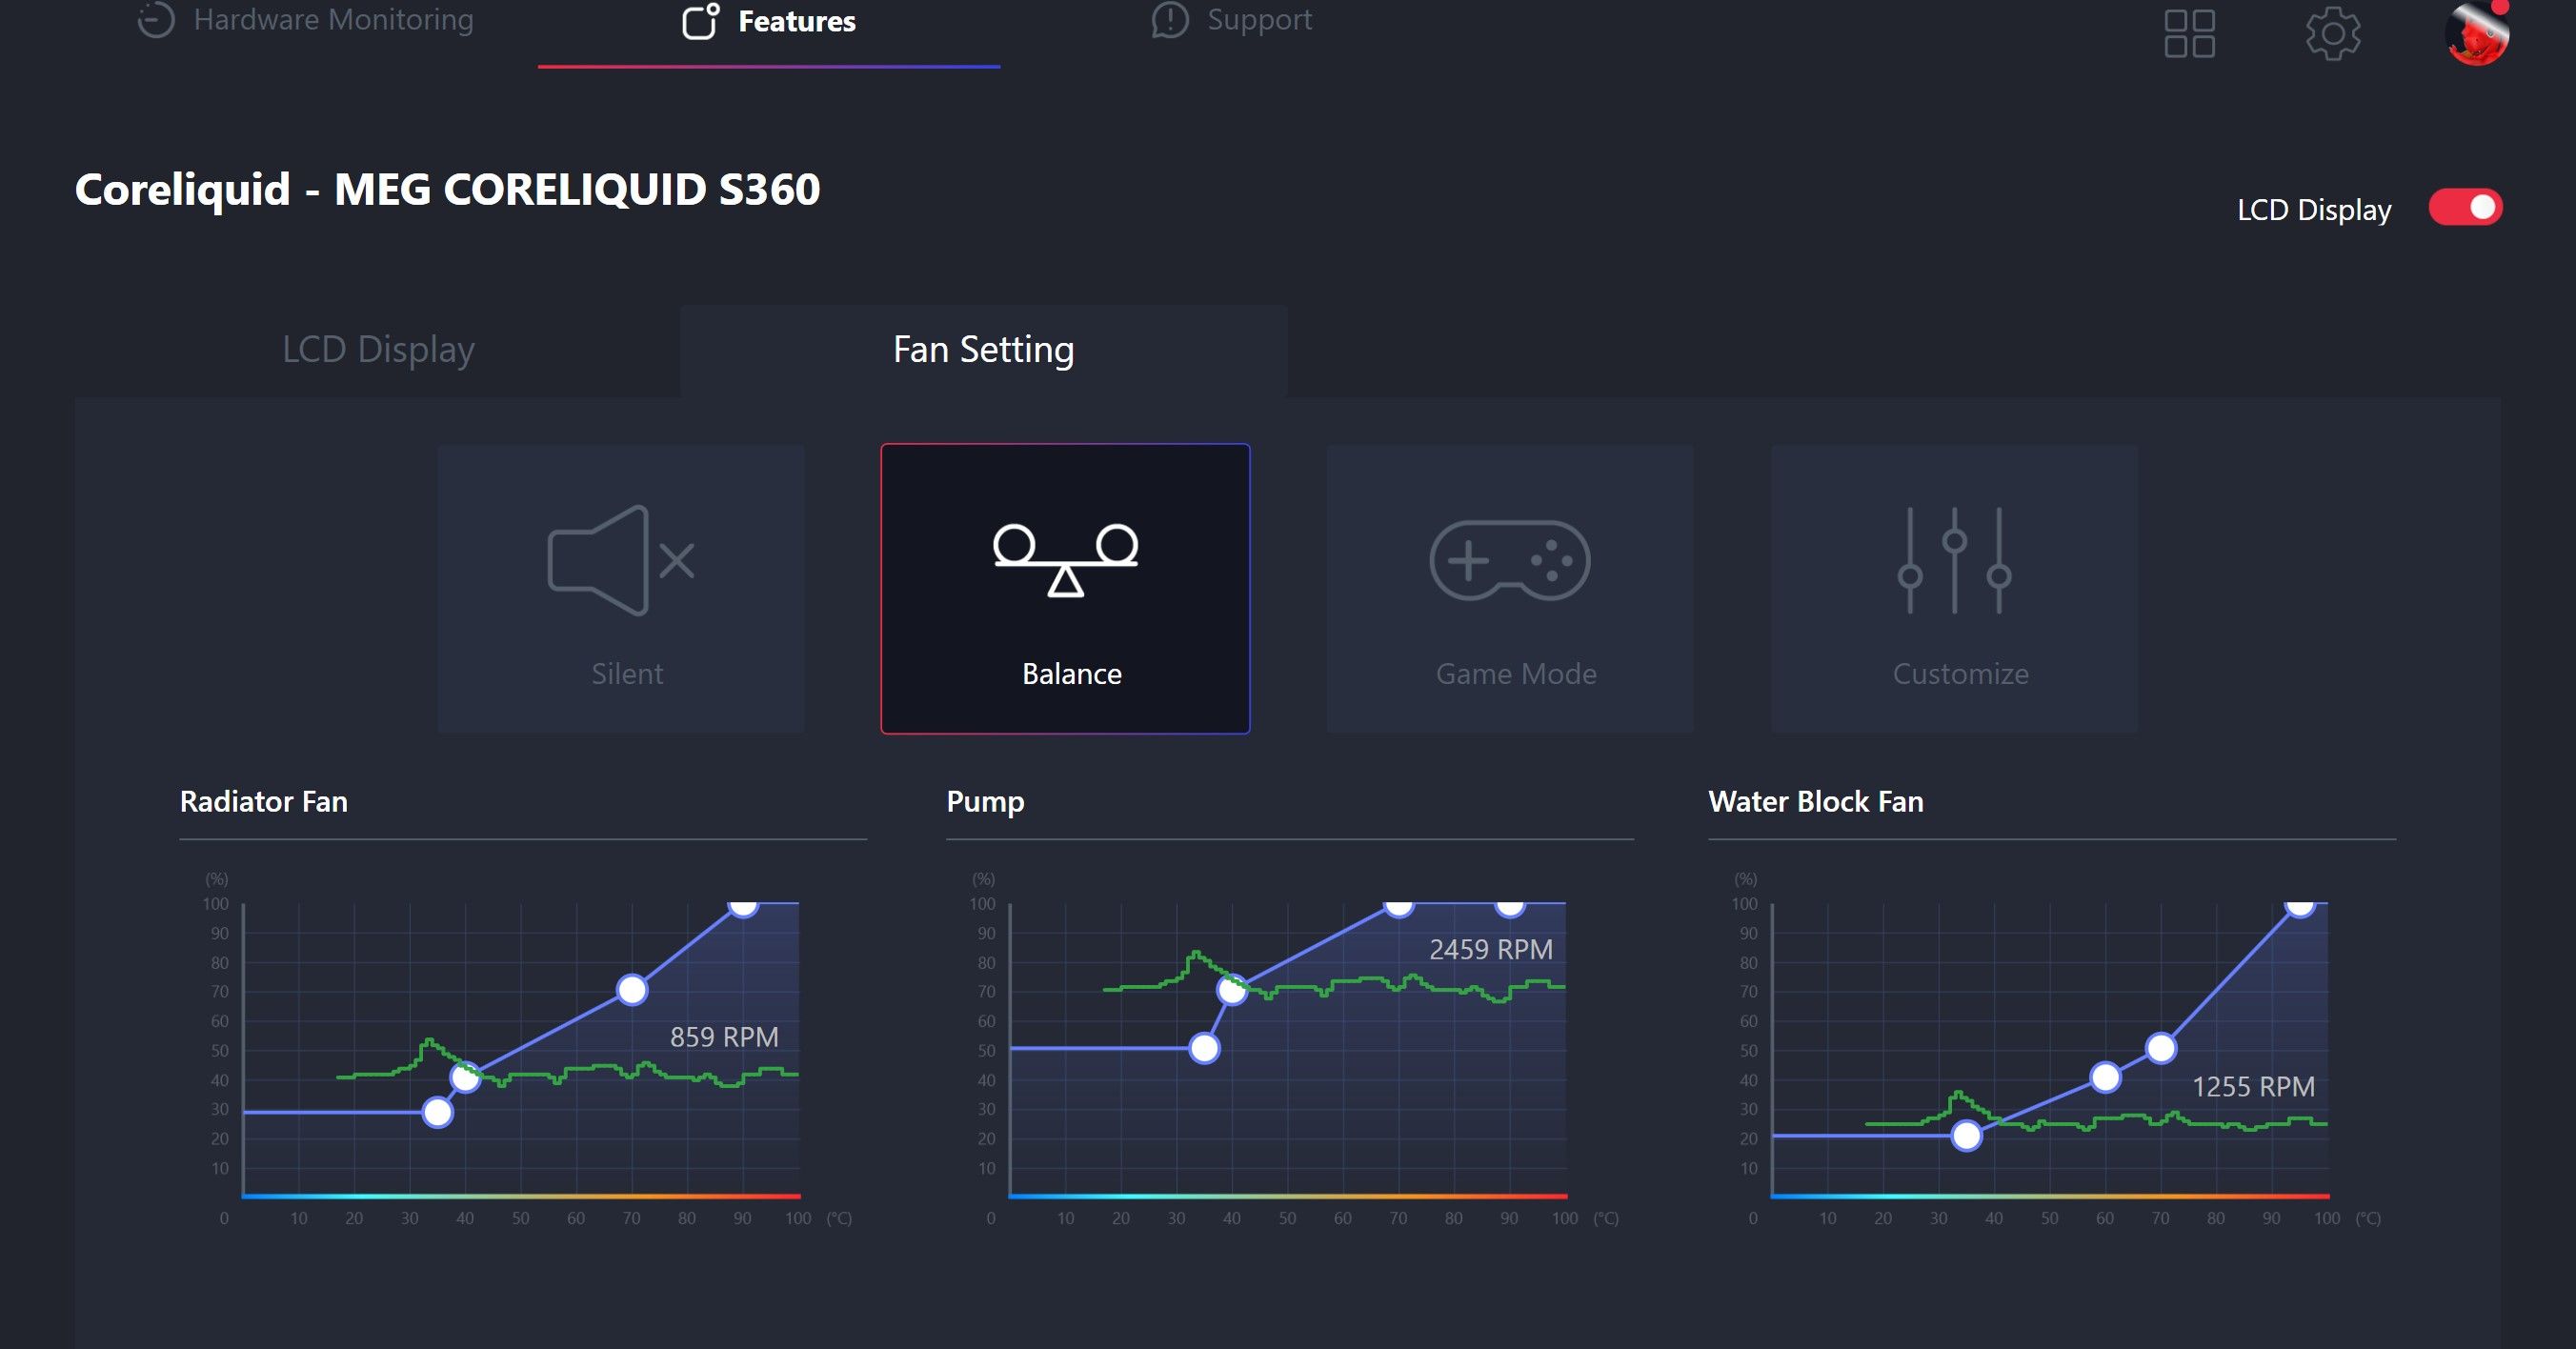The image size is (2576, 1349).
Task: Click the Pump section heading
Action: pos(985,803)
